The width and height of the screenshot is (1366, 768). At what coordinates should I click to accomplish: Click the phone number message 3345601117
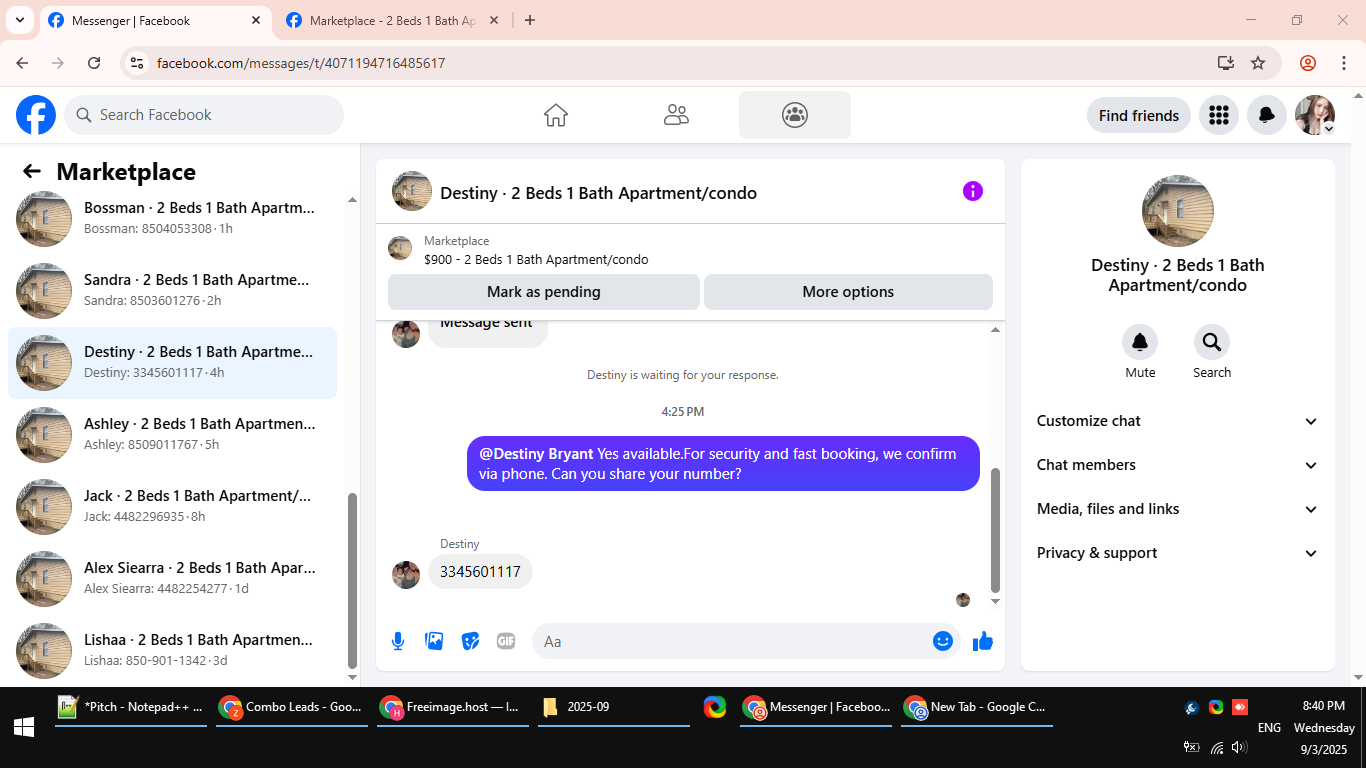pos(481,572)
